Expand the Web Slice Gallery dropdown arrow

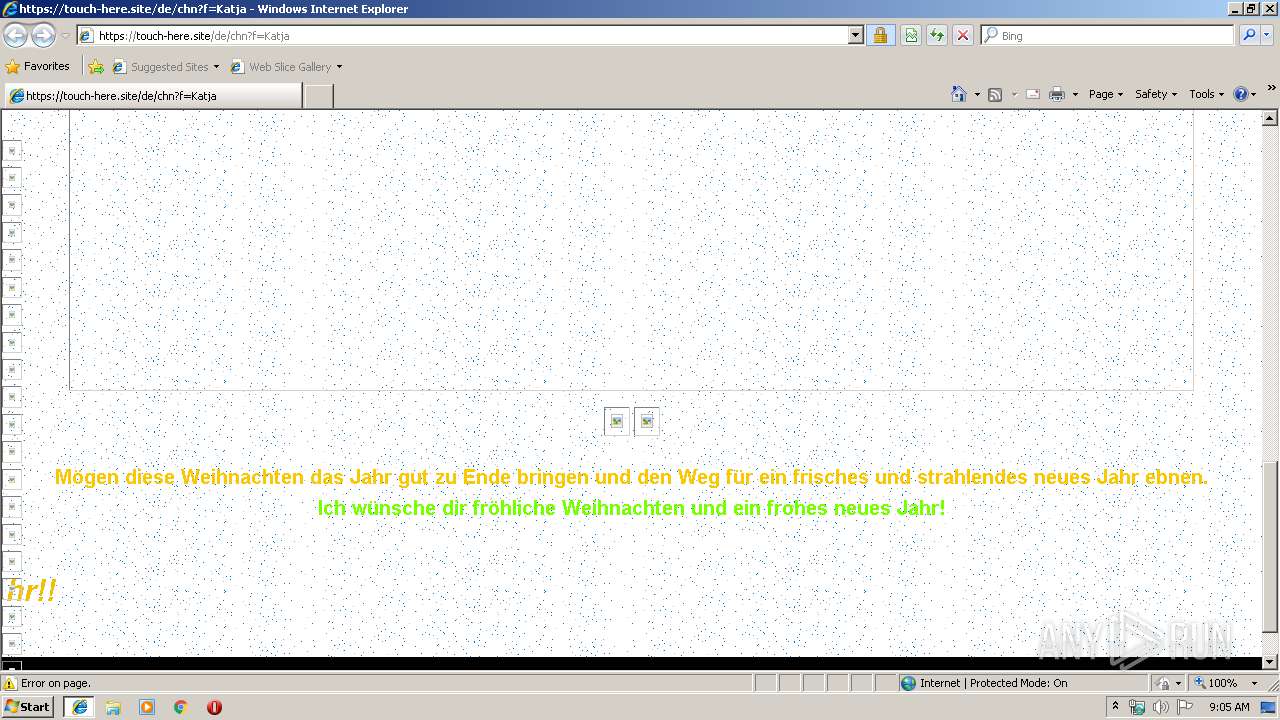click(339, 67)
